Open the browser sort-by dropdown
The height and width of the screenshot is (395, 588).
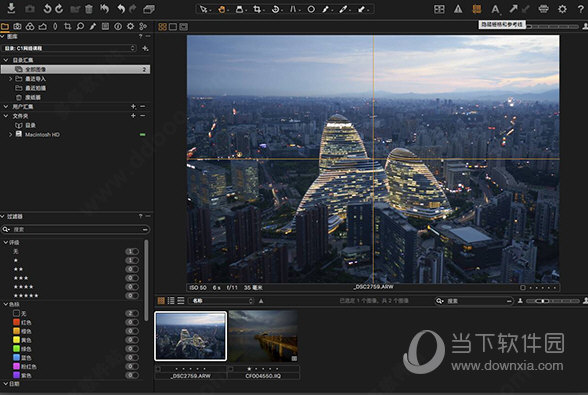221,301
